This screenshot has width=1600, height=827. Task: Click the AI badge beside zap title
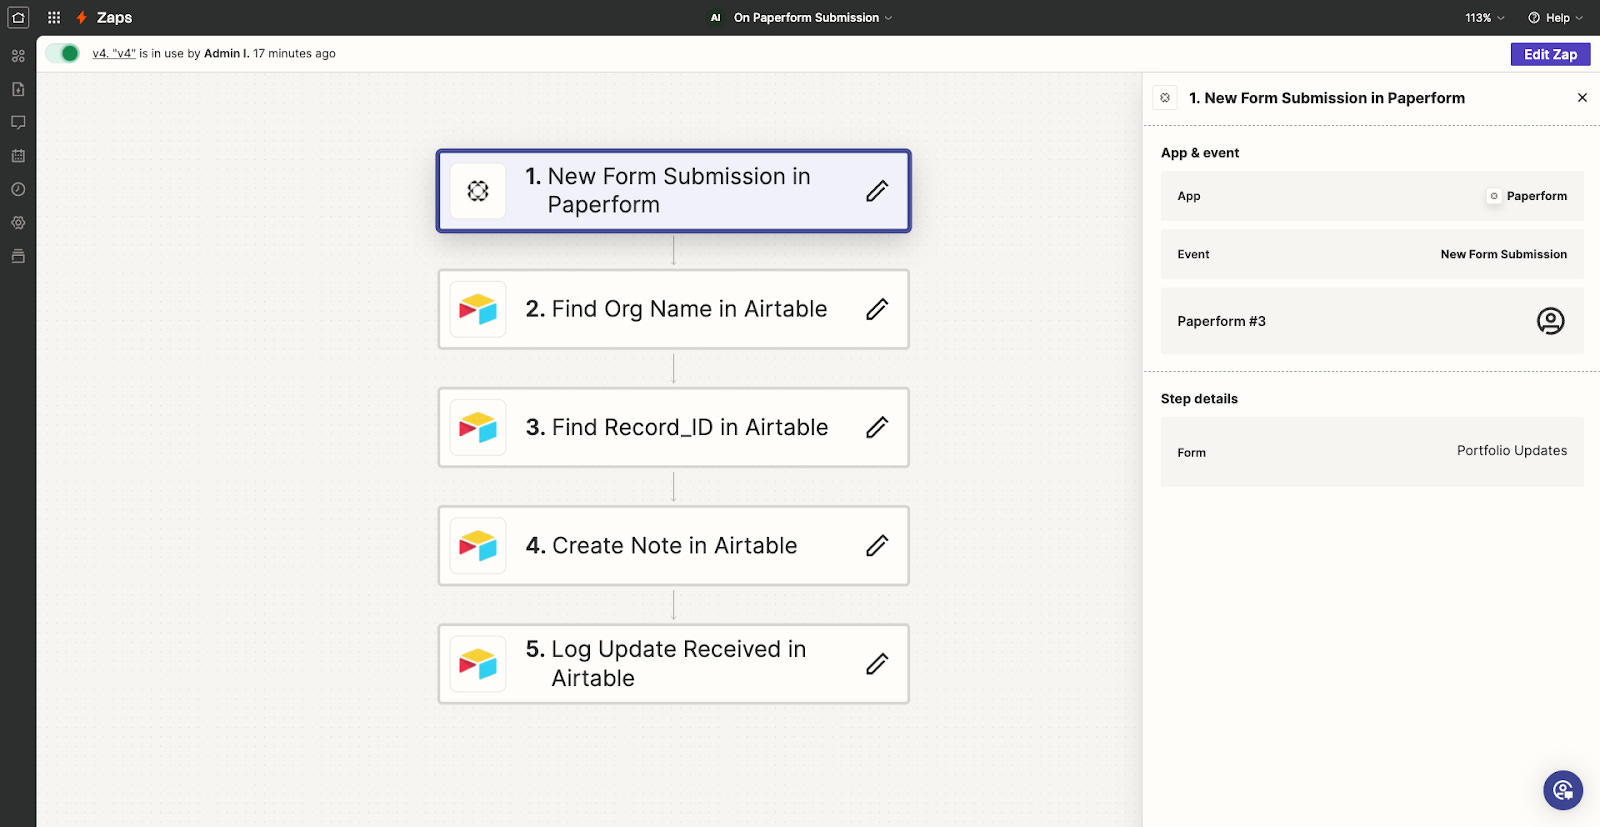click(715, 18)
